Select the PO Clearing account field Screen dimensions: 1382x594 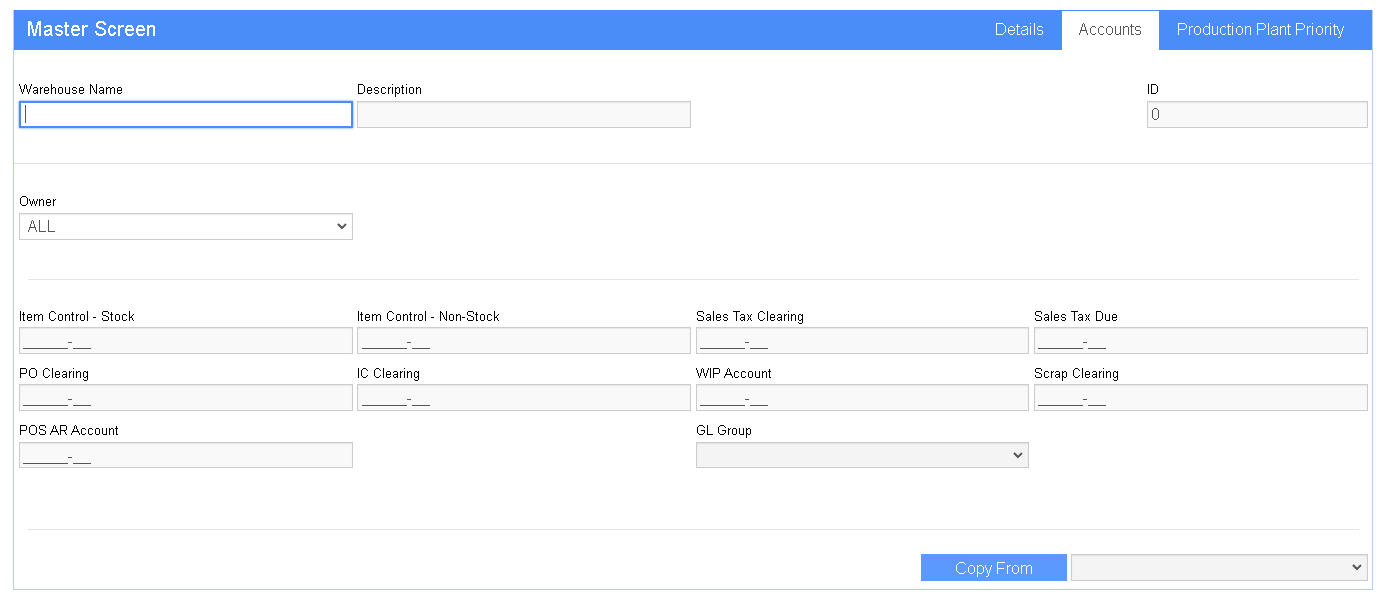coord(186,398)
